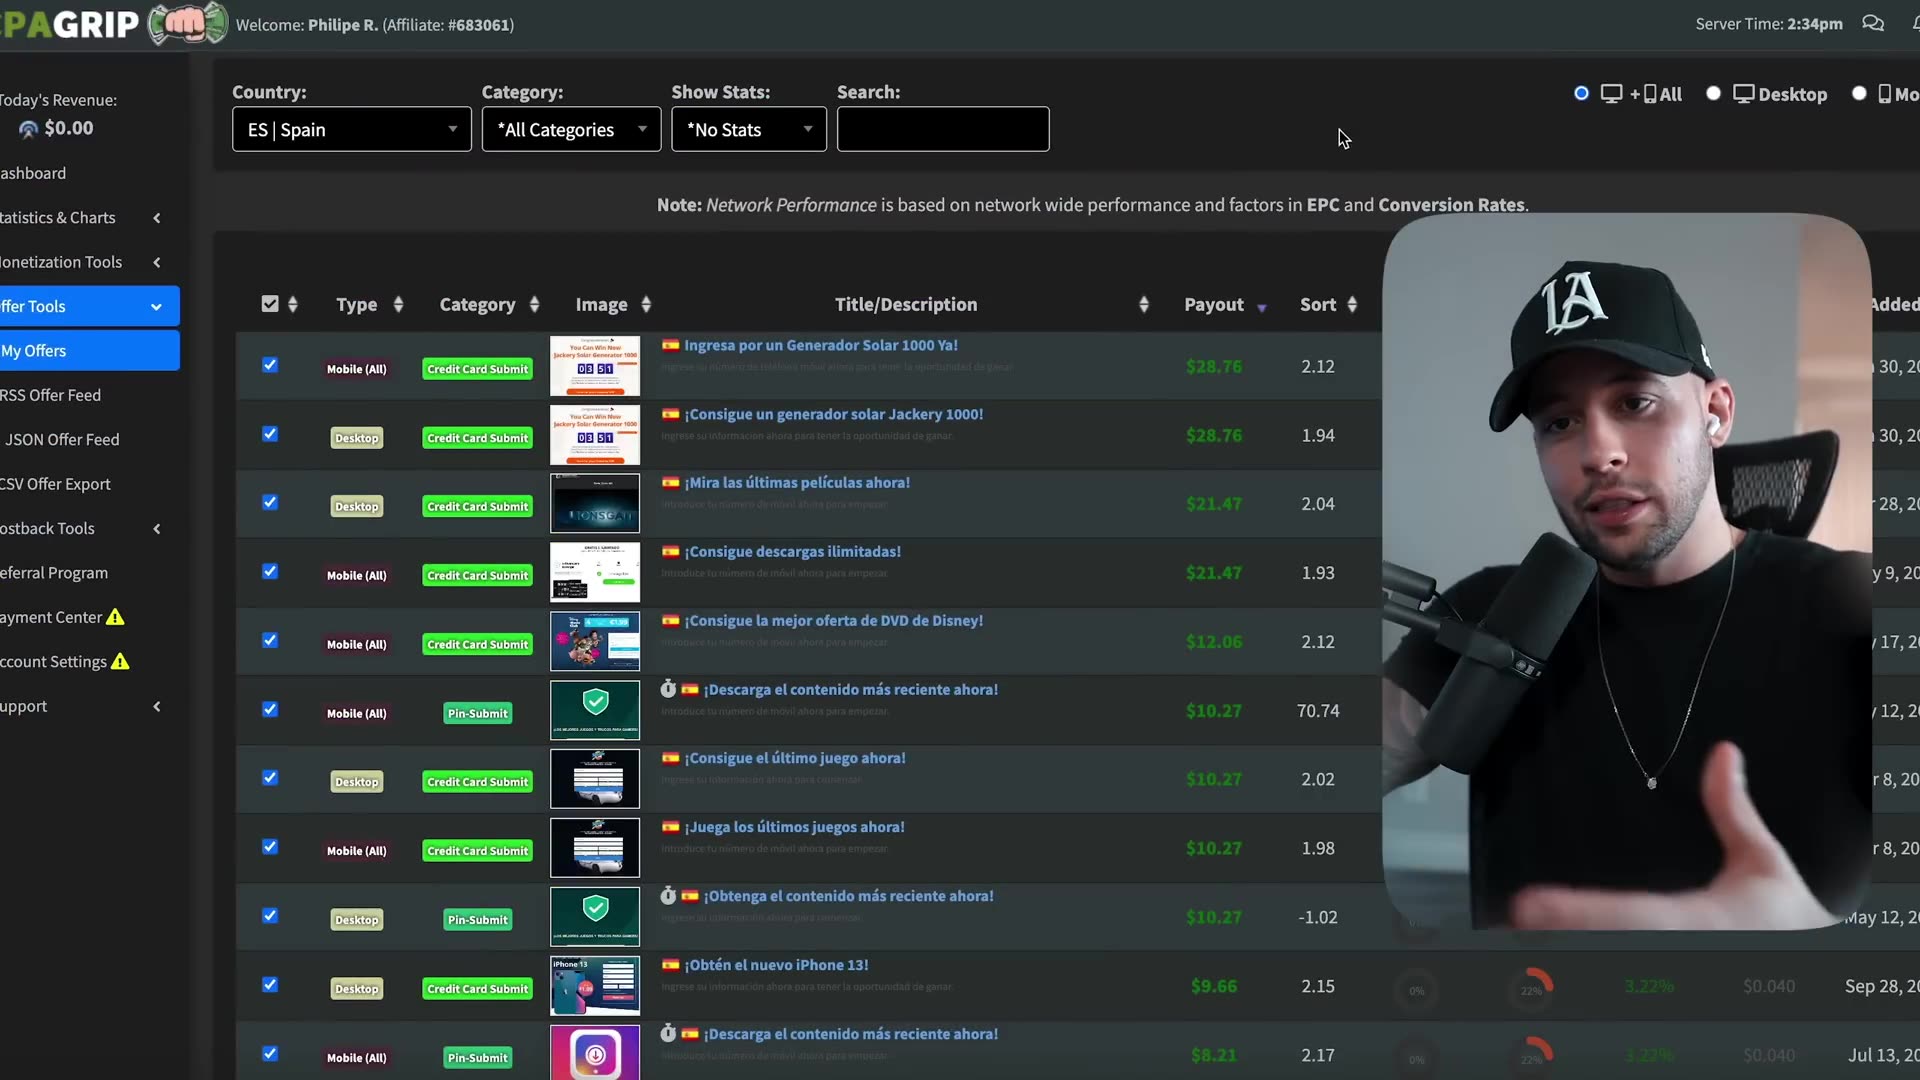Uncheck the Ingresa por un Generador Solar offer
This screenshot has width=1920, height=1080.
click(x=270, y=365)
